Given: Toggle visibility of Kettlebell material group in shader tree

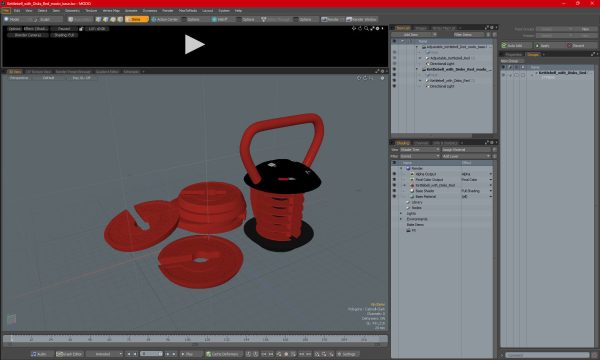Looking at the screenshot, I should tap(394, 185).
